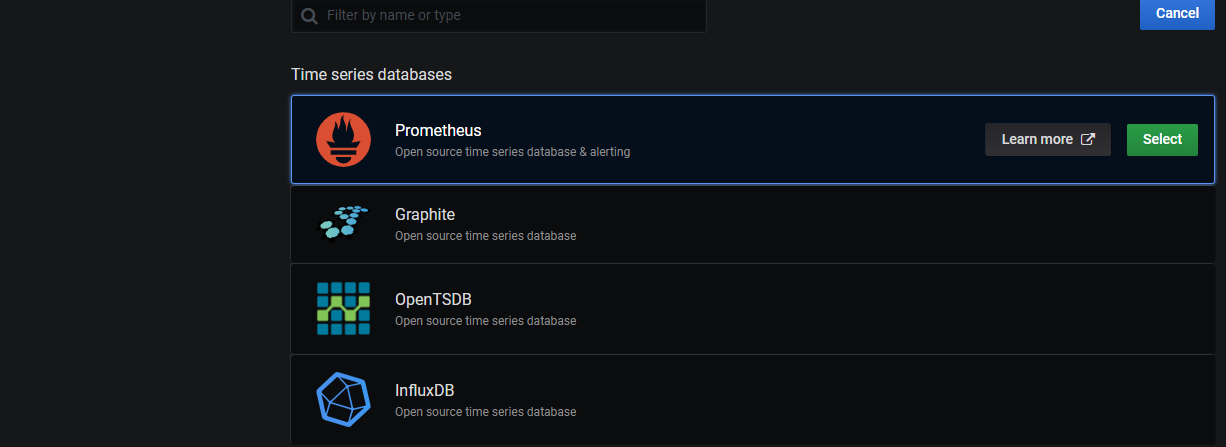Choose the InfluxDB data source name

(425, 390)
